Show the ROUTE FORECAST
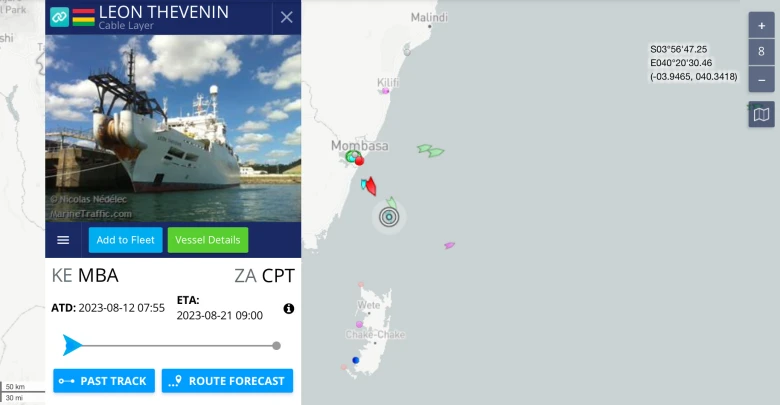 (x=227, y=381)
